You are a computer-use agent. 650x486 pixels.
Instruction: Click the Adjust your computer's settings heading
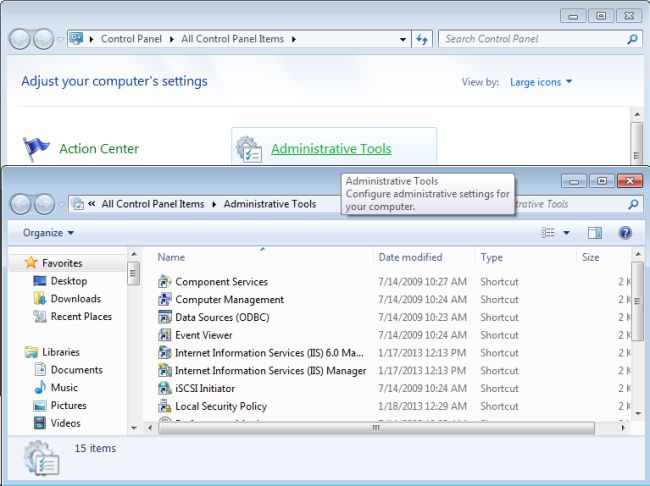[114, 81]
